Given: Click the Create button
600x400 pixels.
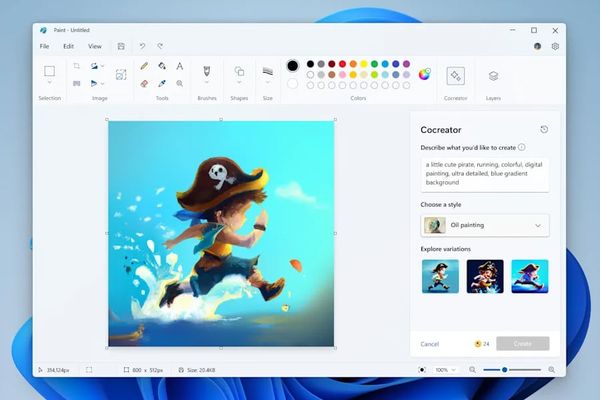Looking at the screenshot, I should pyautogui.click(x=523, y=344).
